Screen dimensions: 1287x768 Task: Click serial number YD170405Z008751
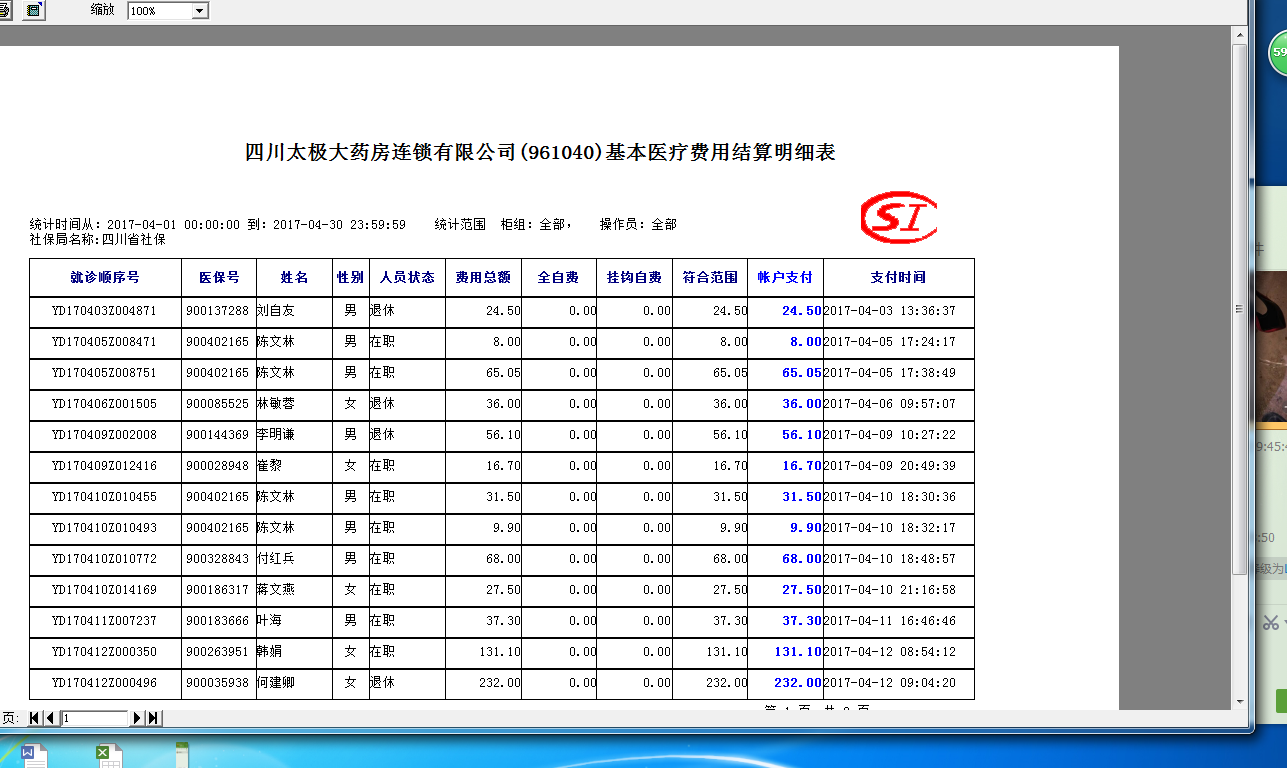105,373
